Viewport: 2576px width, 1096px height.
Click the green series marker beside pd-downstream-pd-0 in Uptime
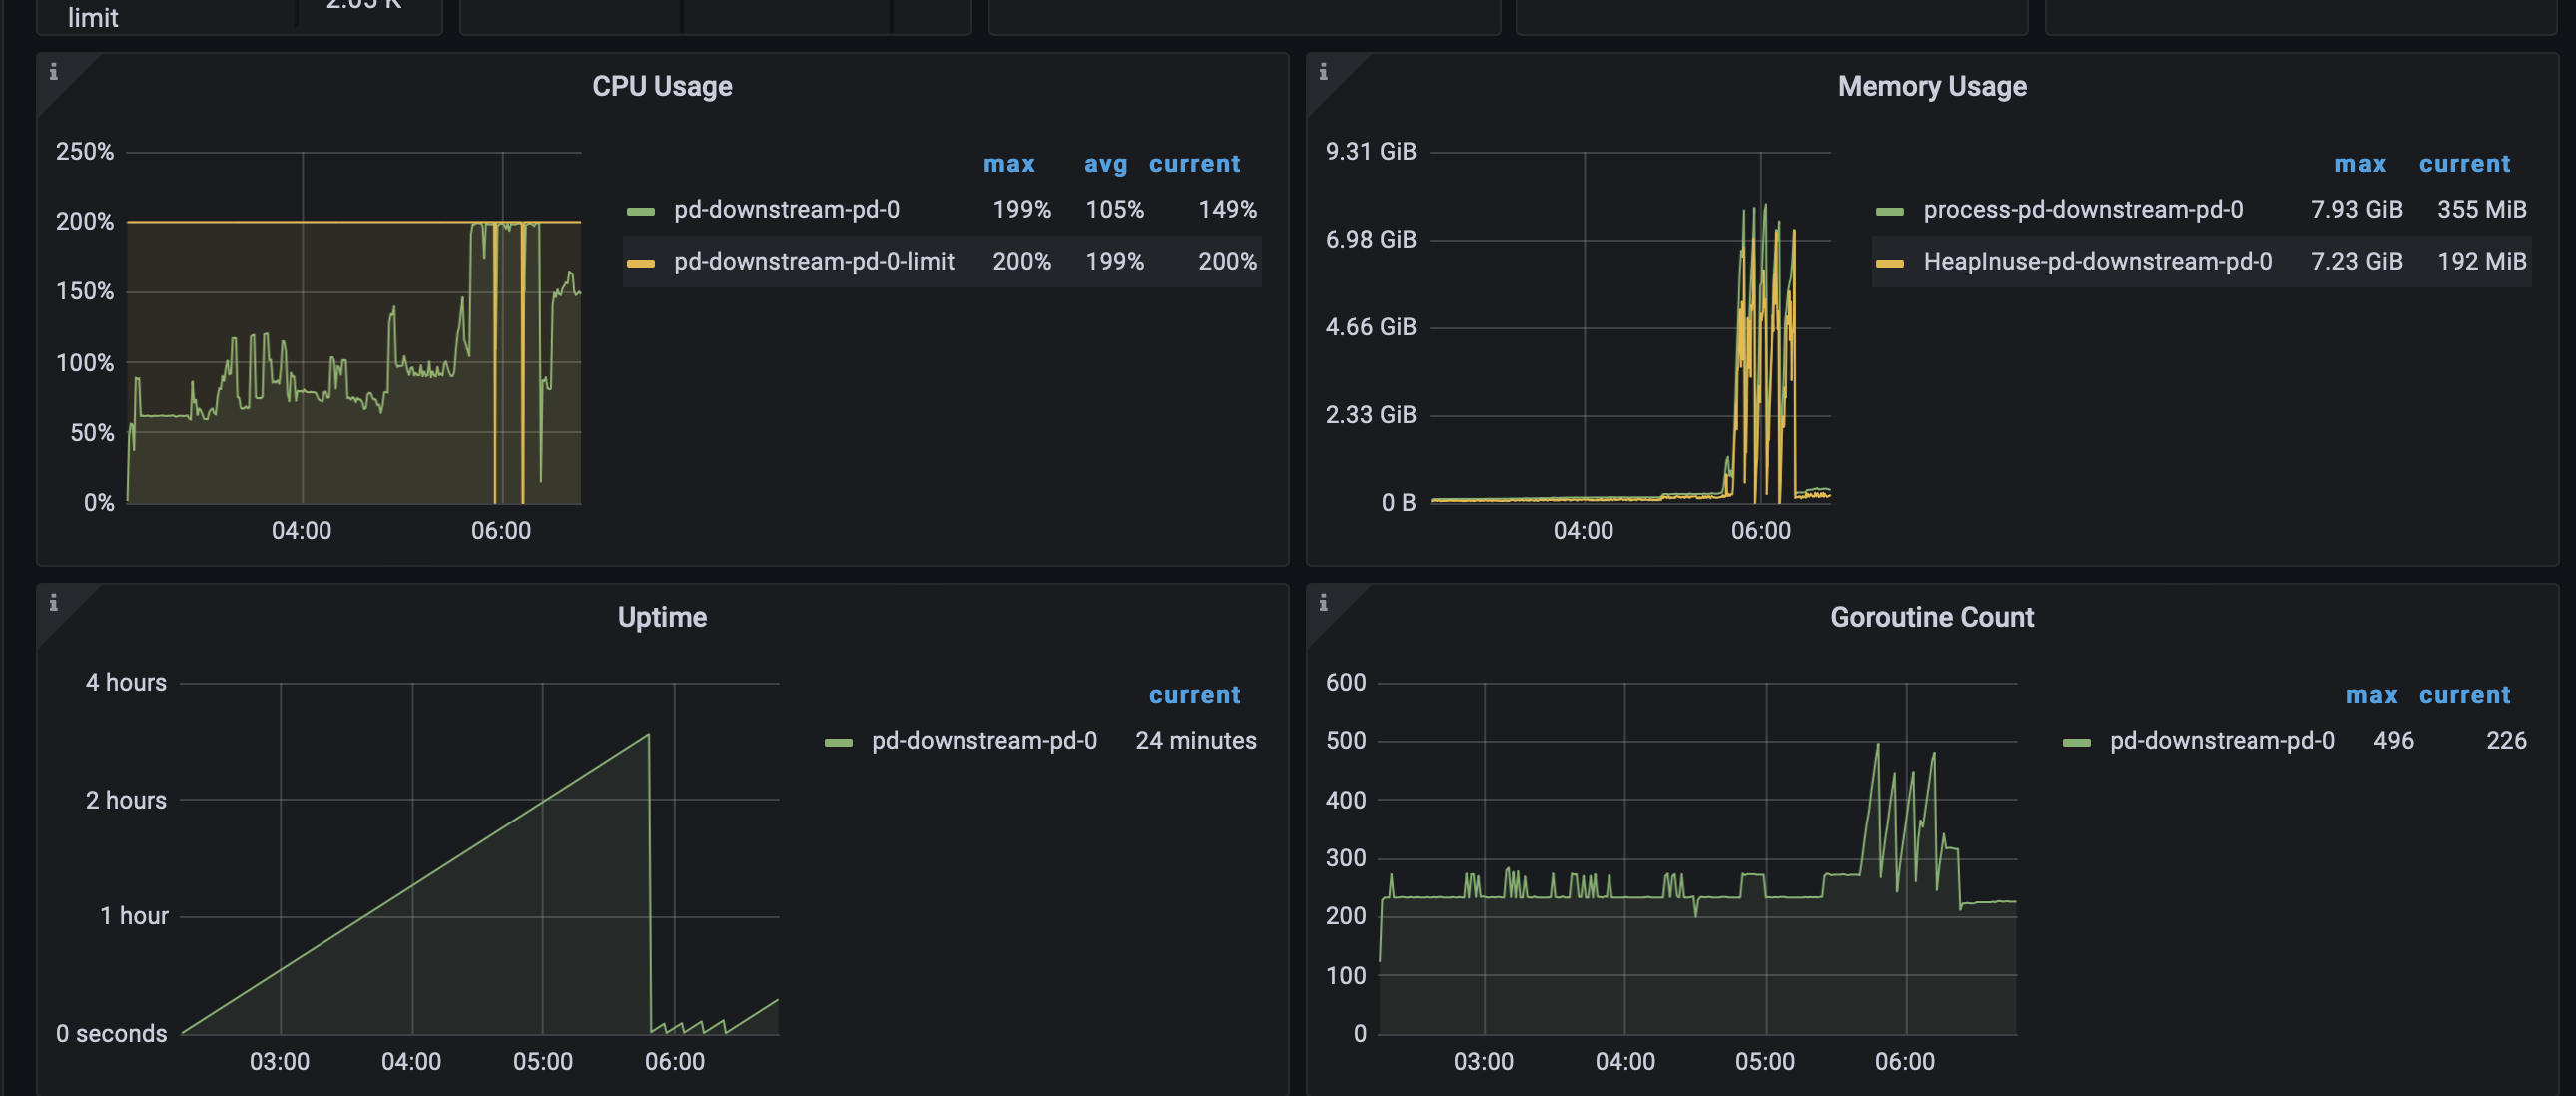pos(837,741)
